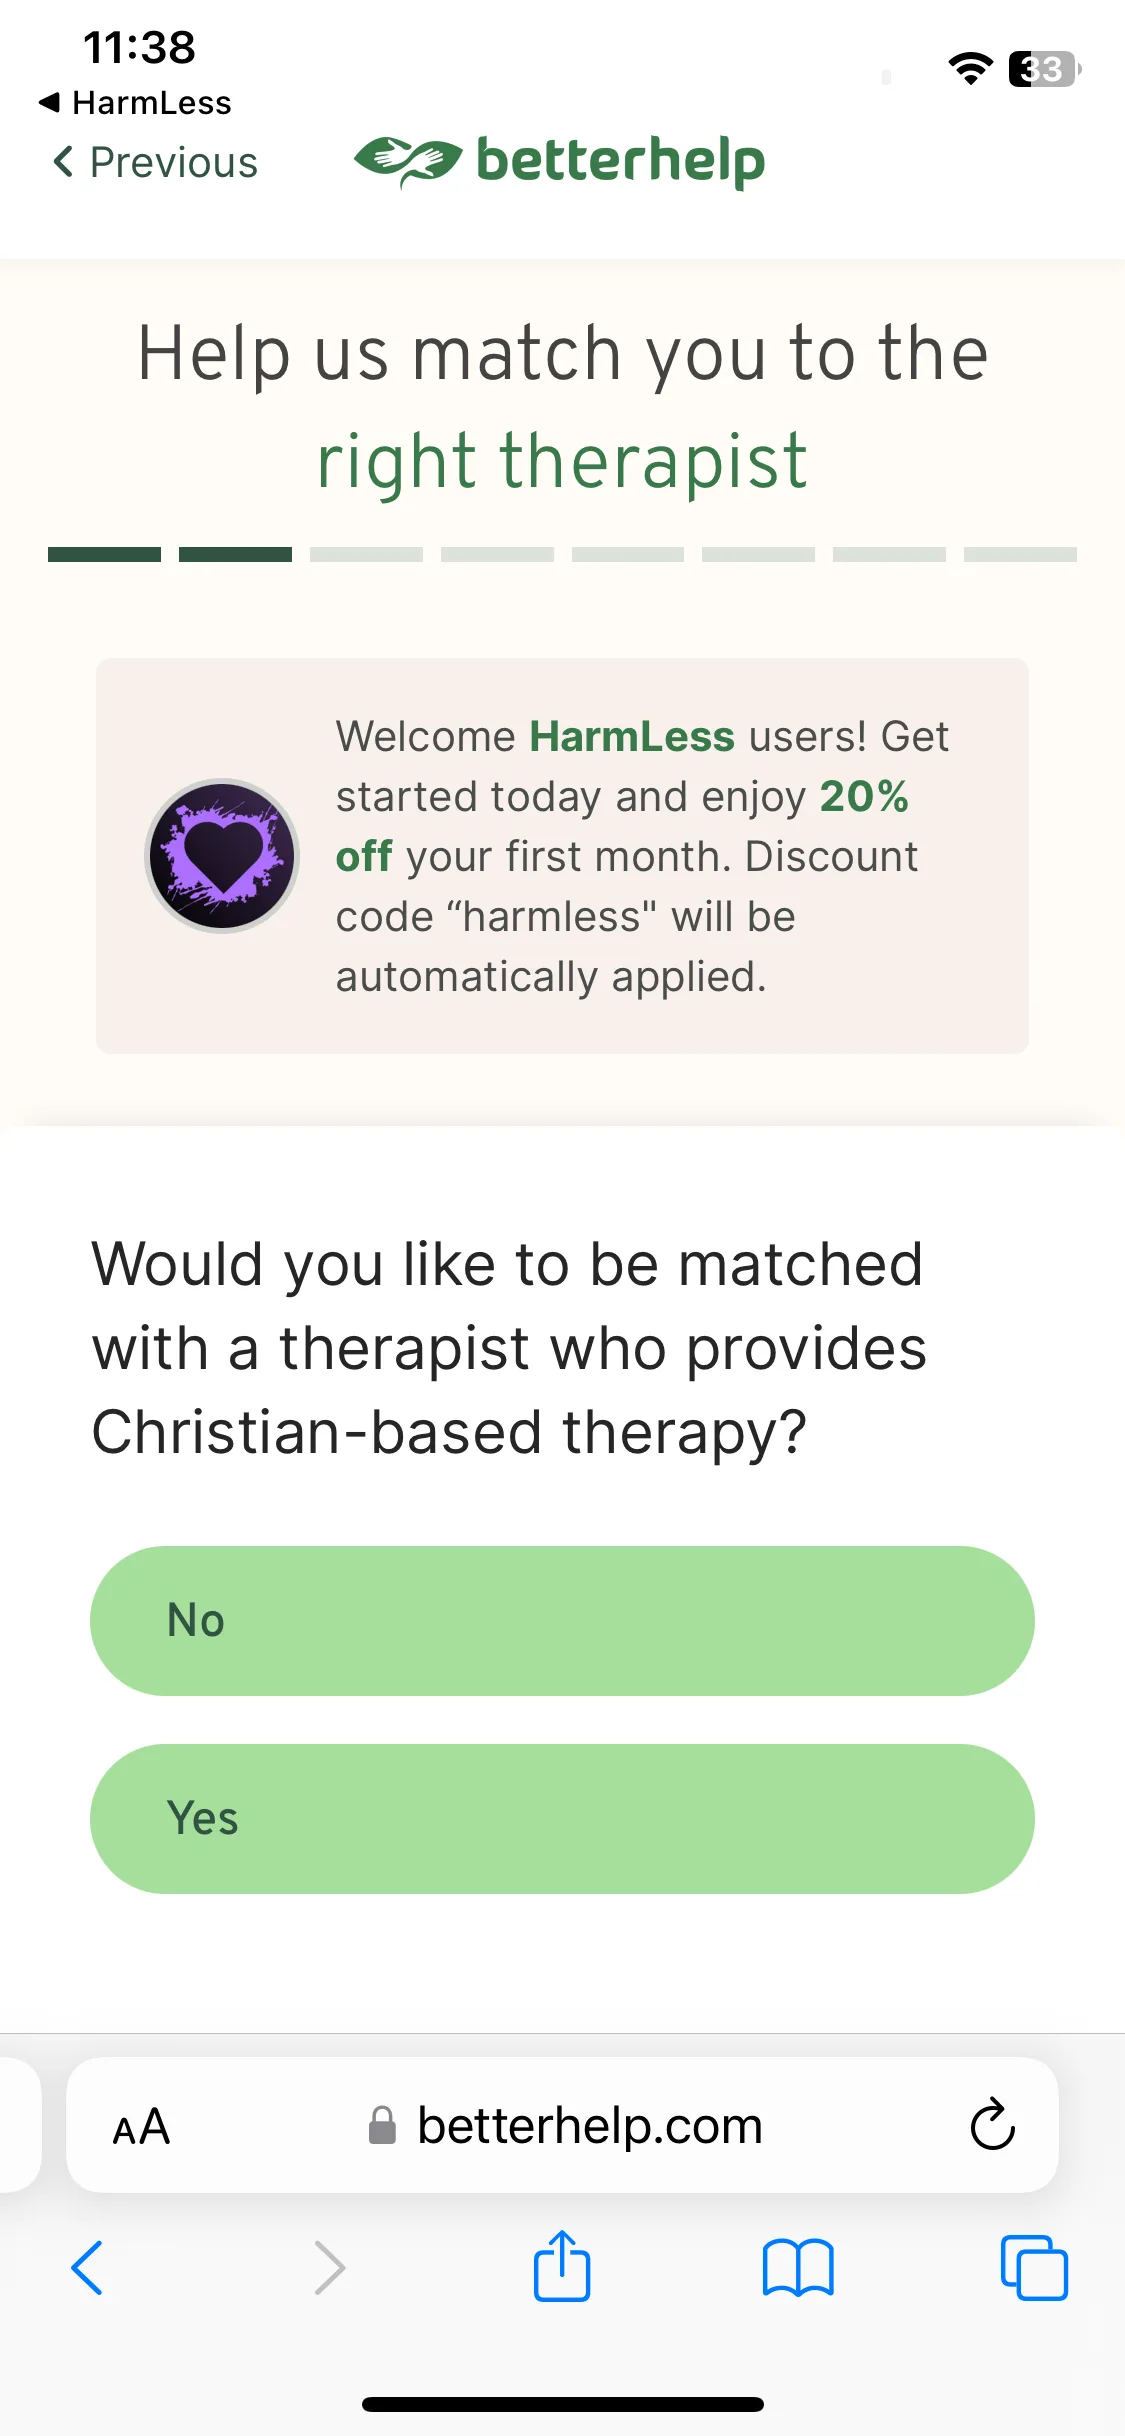Return to the HarmLess app
The image size is (1125, 2436).
[135, 102]
